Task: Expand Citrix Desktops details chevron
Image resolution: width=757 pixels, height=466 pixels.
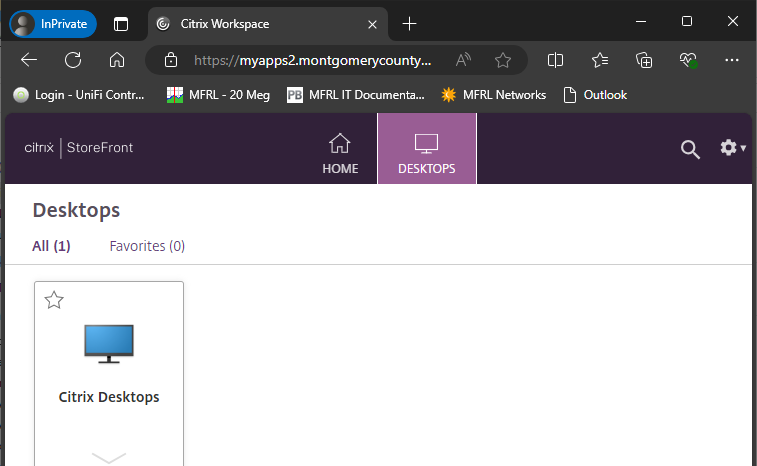Action: click(x=109, y=457)
